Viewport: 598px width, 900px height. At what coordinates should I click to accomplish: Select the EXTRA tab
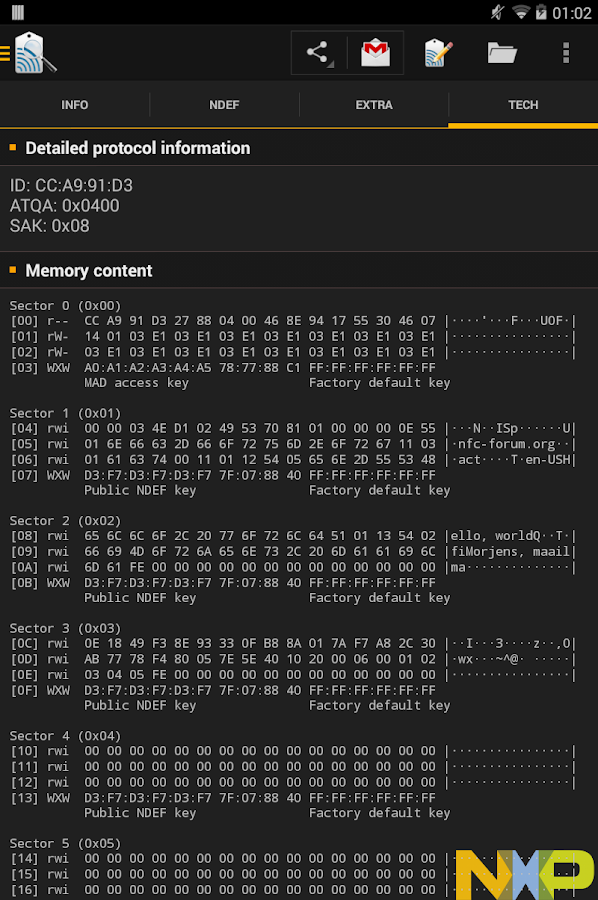click(x=373, y=104)
